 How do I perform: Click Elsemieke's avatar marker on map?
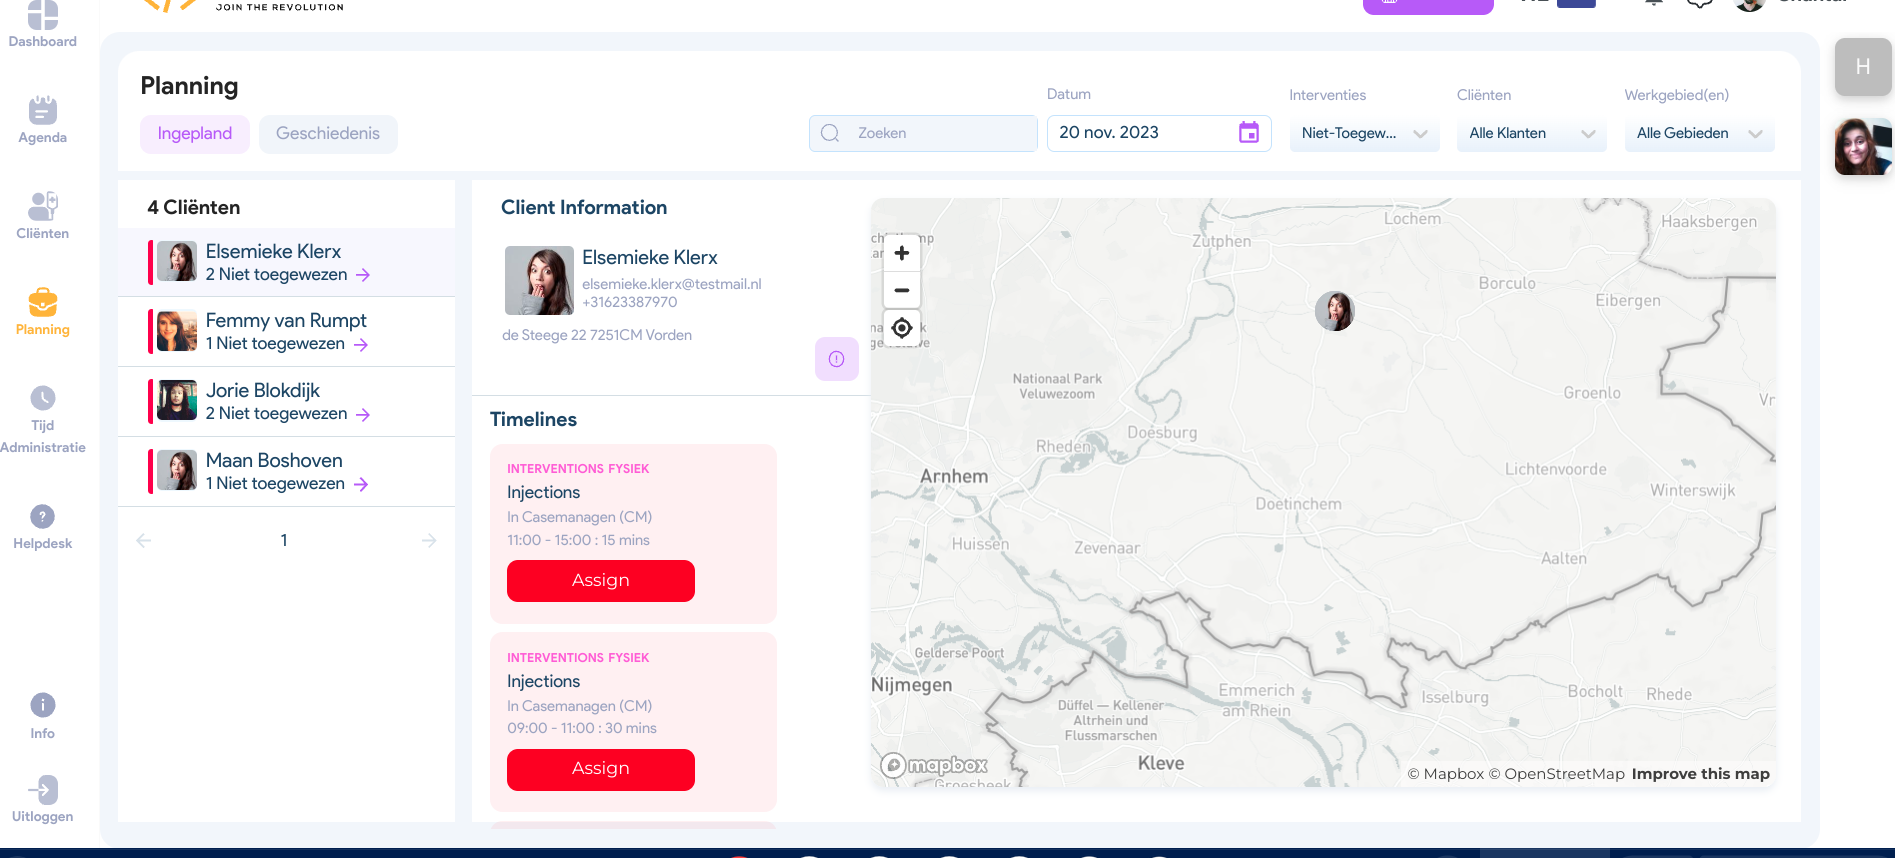[x=1334, y=311]
